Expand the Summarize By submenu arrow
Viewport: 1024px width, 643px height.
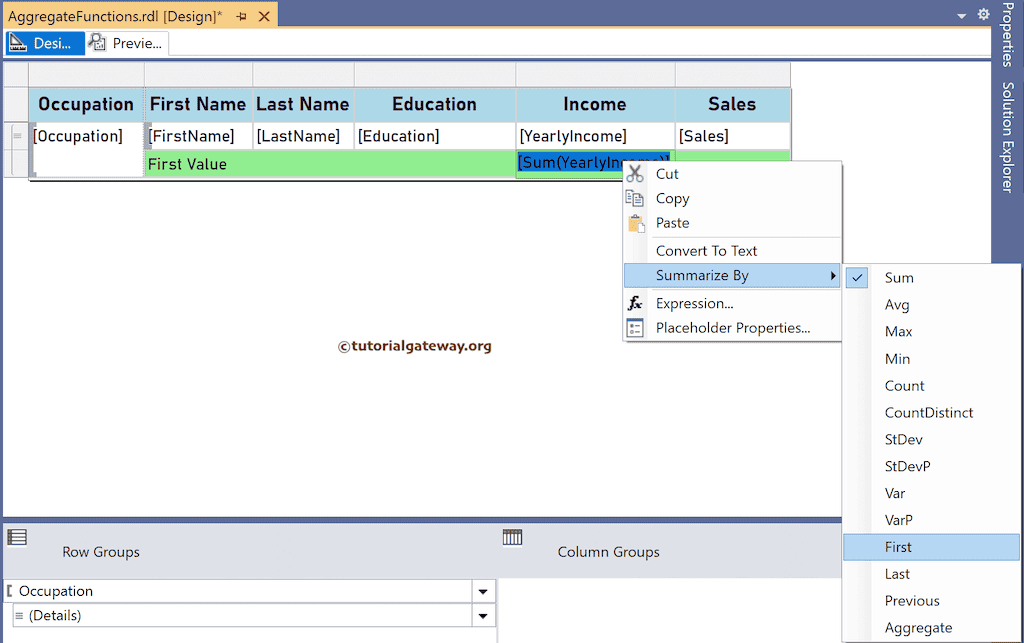click(833, 275)
